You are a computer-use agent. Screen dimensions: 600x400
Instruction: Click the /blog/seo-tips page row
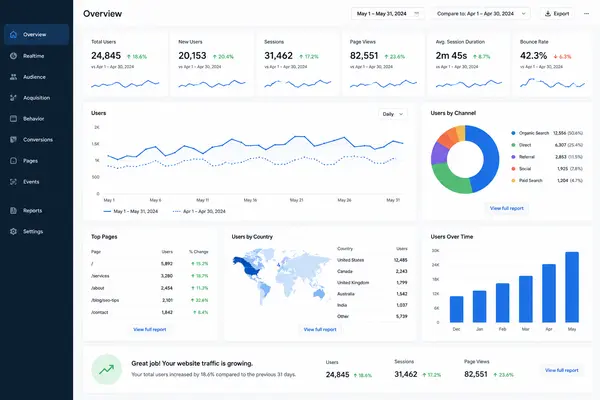pos(150,300)
